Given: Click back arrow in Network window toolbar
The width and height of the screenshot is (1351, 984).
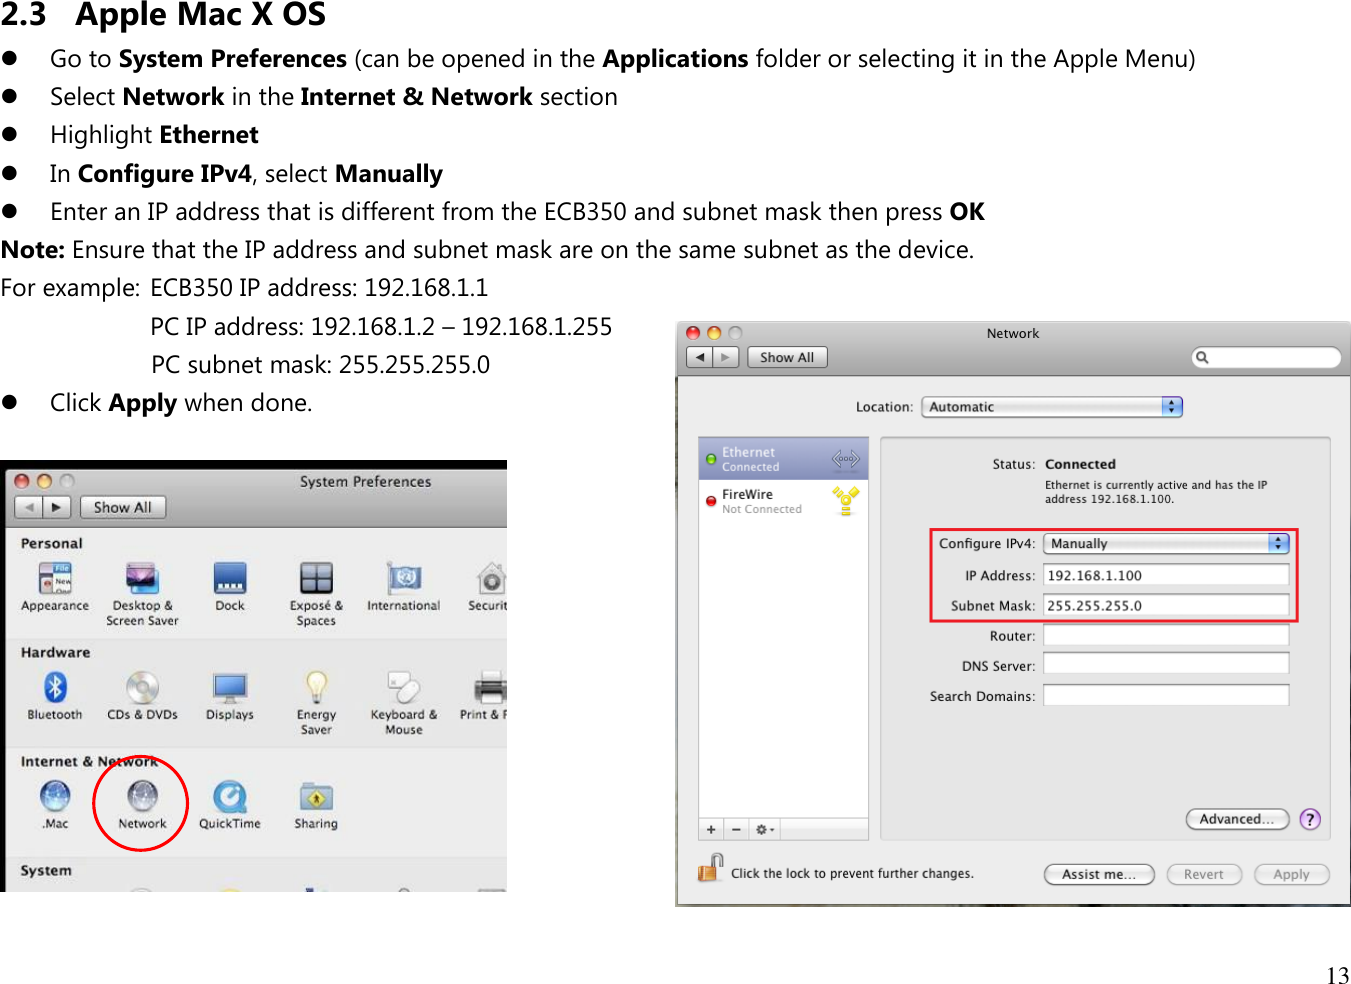Looking at the screenshot, I should (699, 357).
